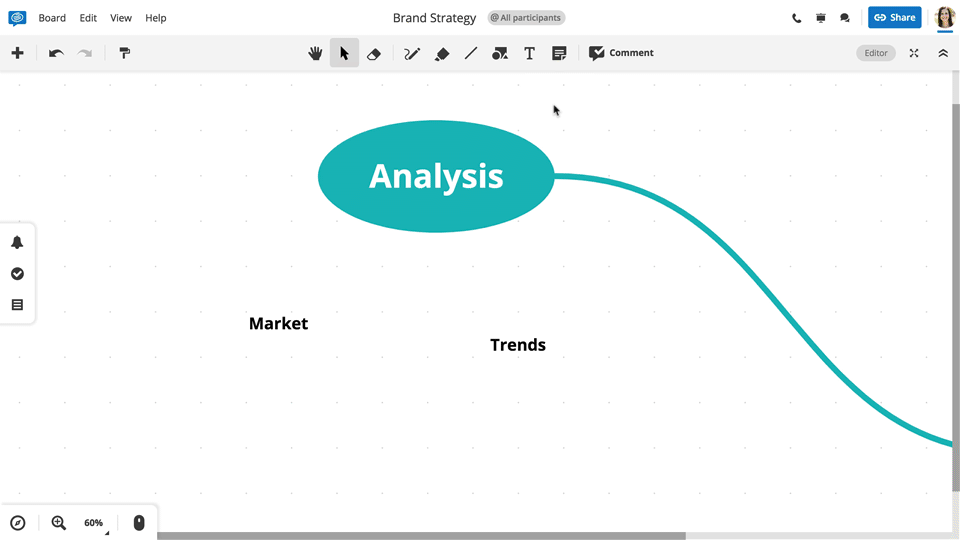Open tasks checkmark icon in the side panel
The width and height of the screenshot is (960, 540).
pos(17,274)
